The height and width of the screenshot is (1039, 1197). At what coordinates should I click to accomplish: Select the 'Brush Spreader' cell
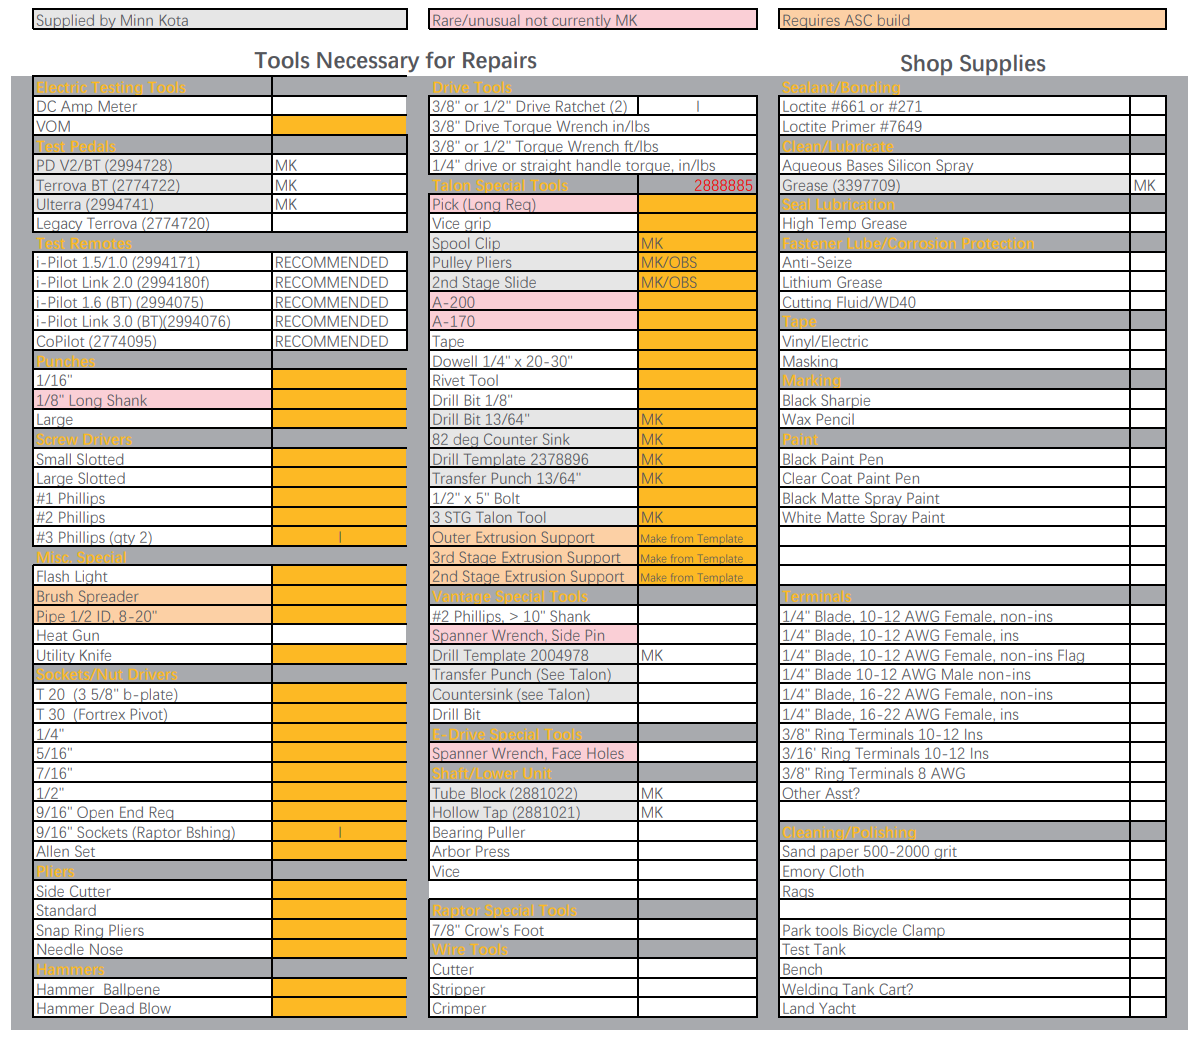[153, 596]
